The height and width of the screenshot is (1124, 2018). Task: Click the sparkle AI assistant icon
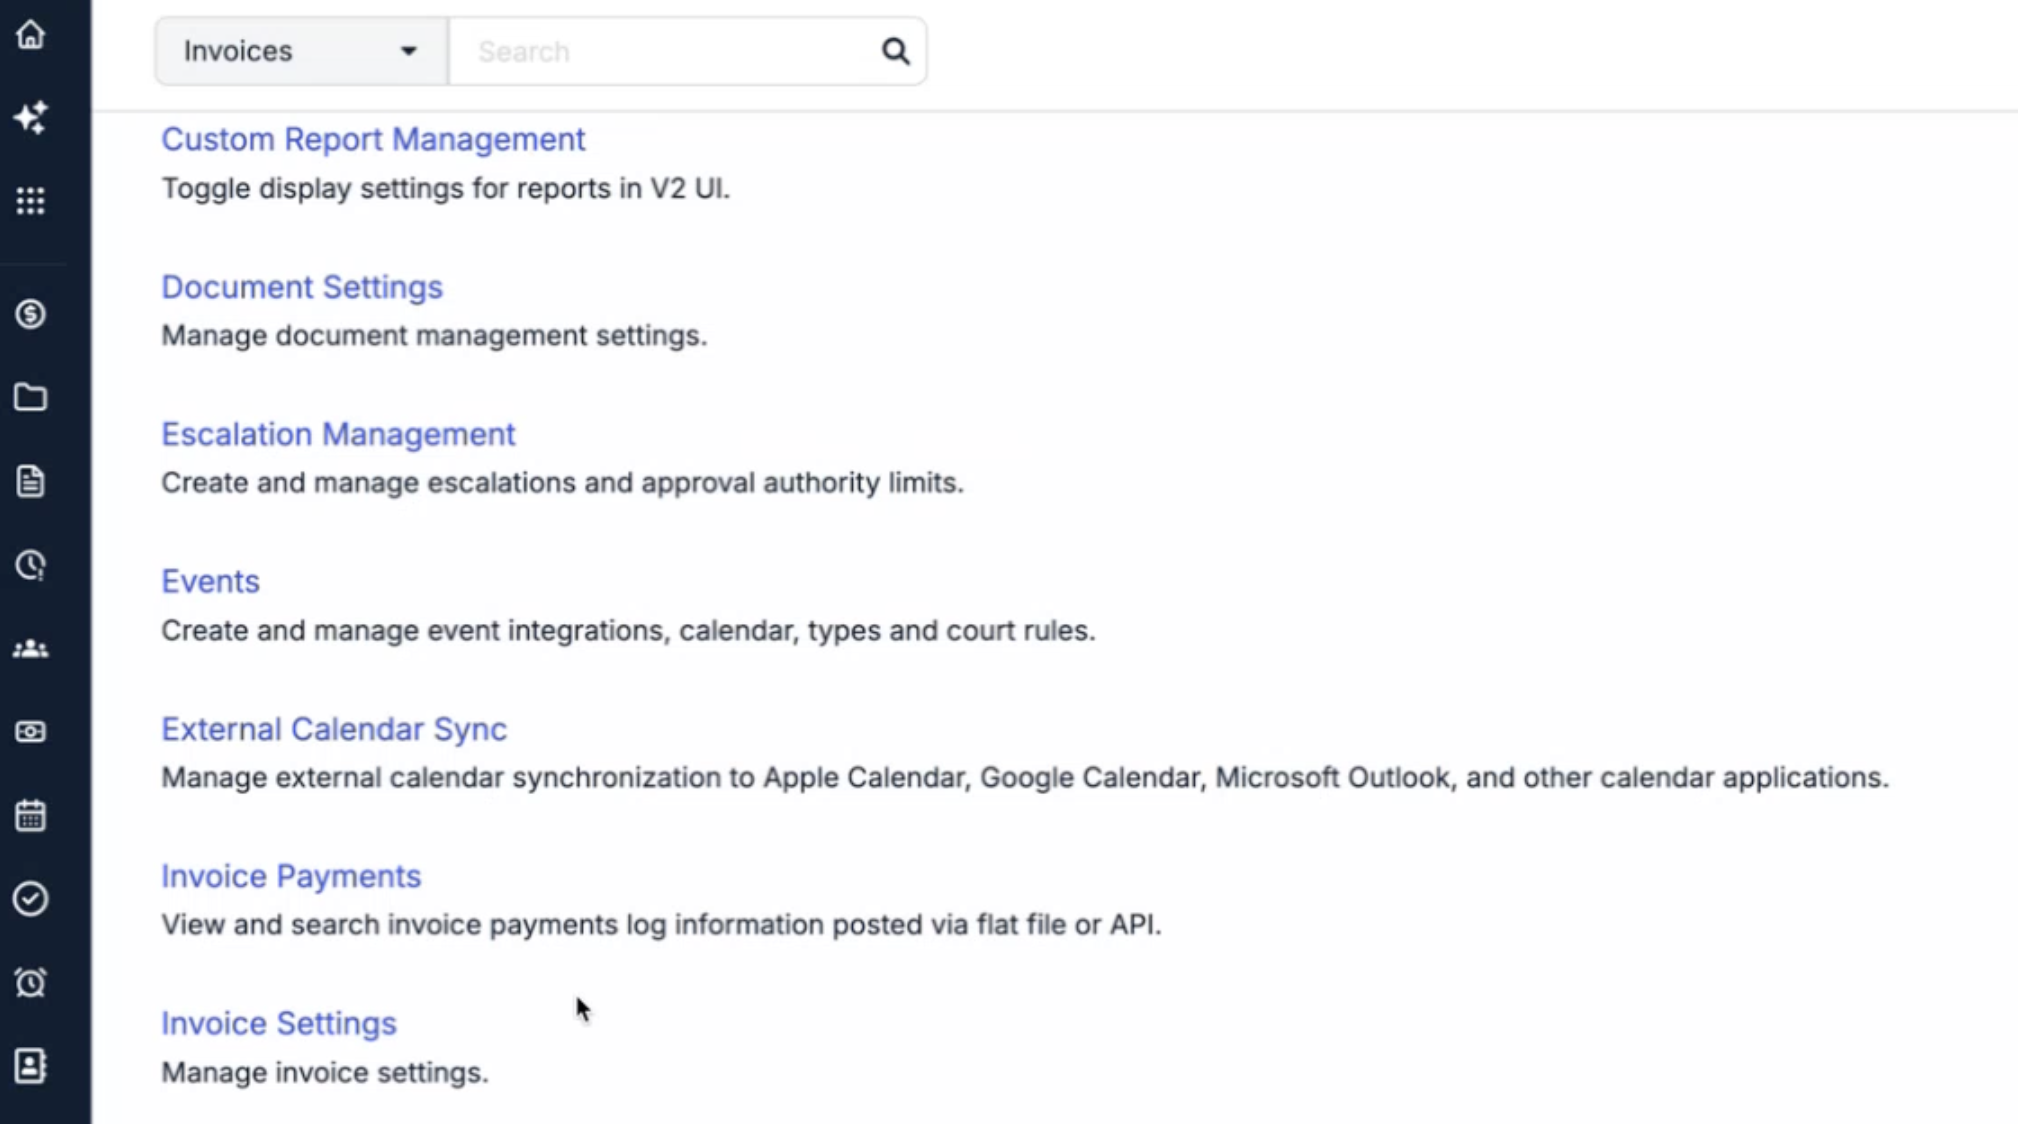click(30, 117)
